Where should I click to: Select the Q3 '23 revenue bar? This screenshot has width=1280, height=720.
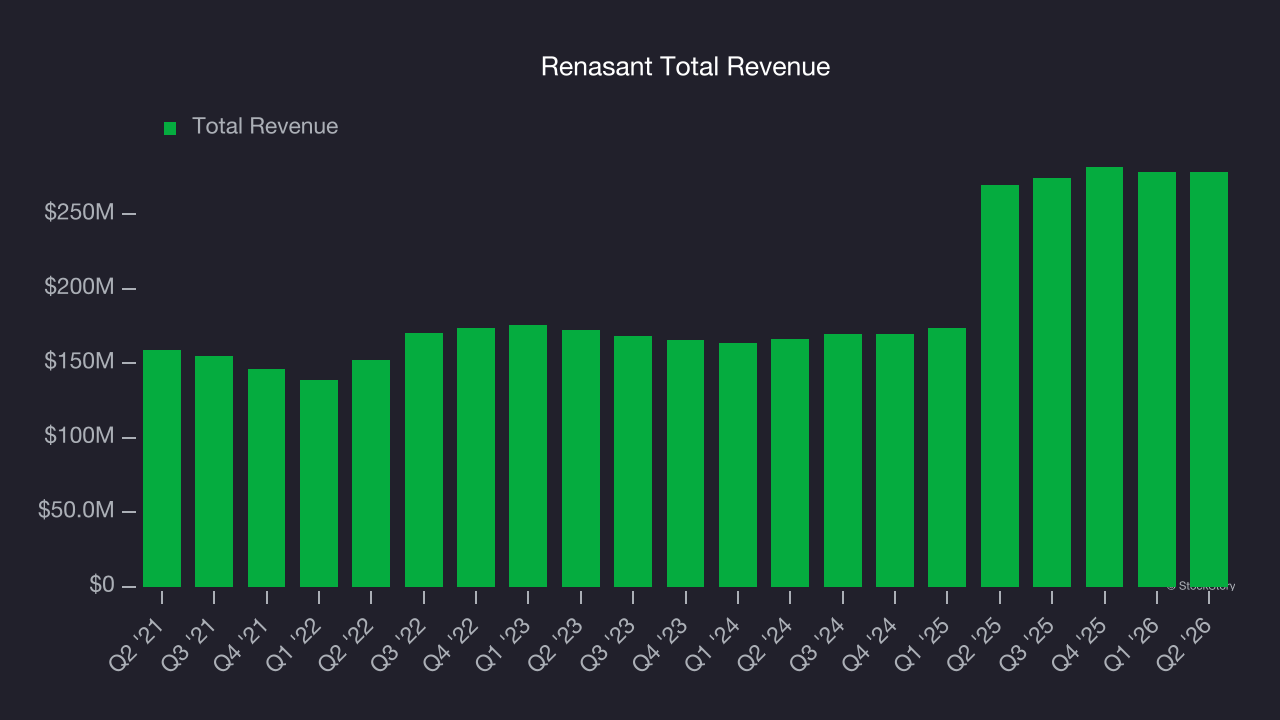tap(633, 461)
